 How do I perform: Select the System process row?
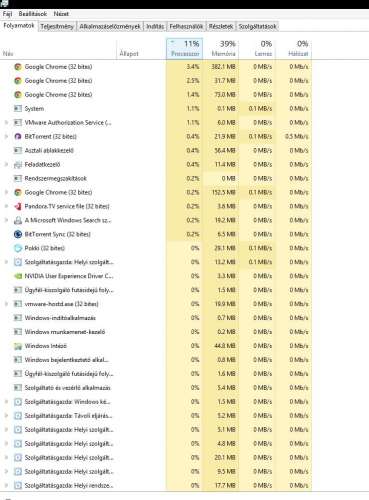(156, 109)
